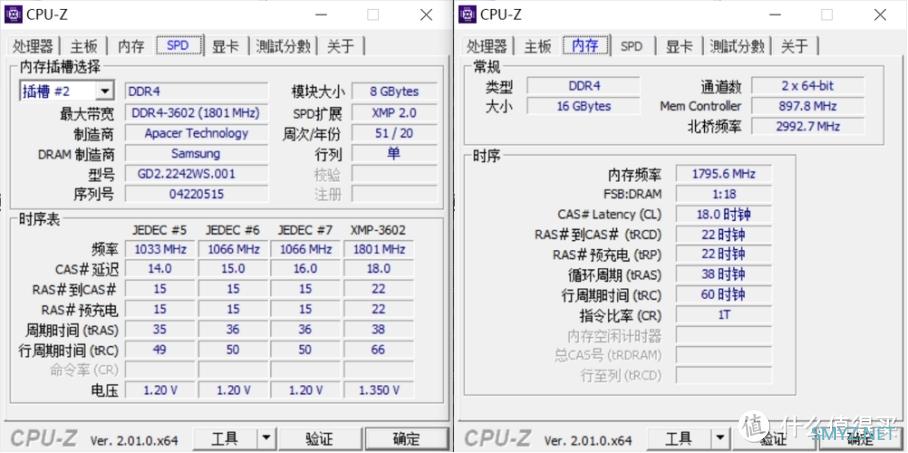Viewport: 908px width, 453px height.
Task: Click the 1.350 V voltage cell
Action: pos(379,390)
